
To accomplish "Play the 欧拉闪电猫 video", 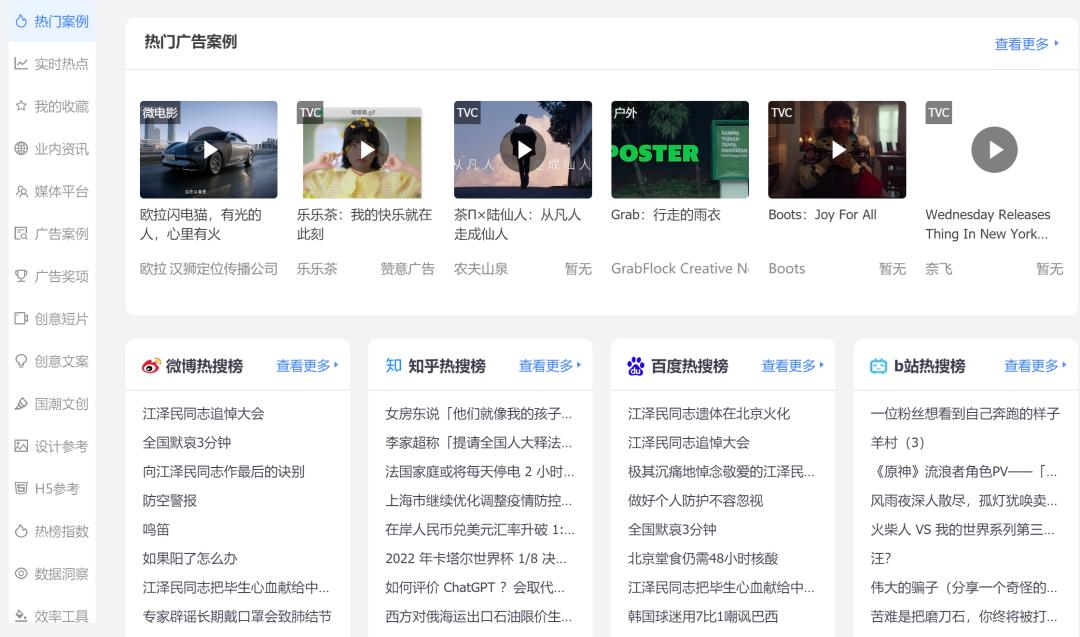I will tap(208, 149).
